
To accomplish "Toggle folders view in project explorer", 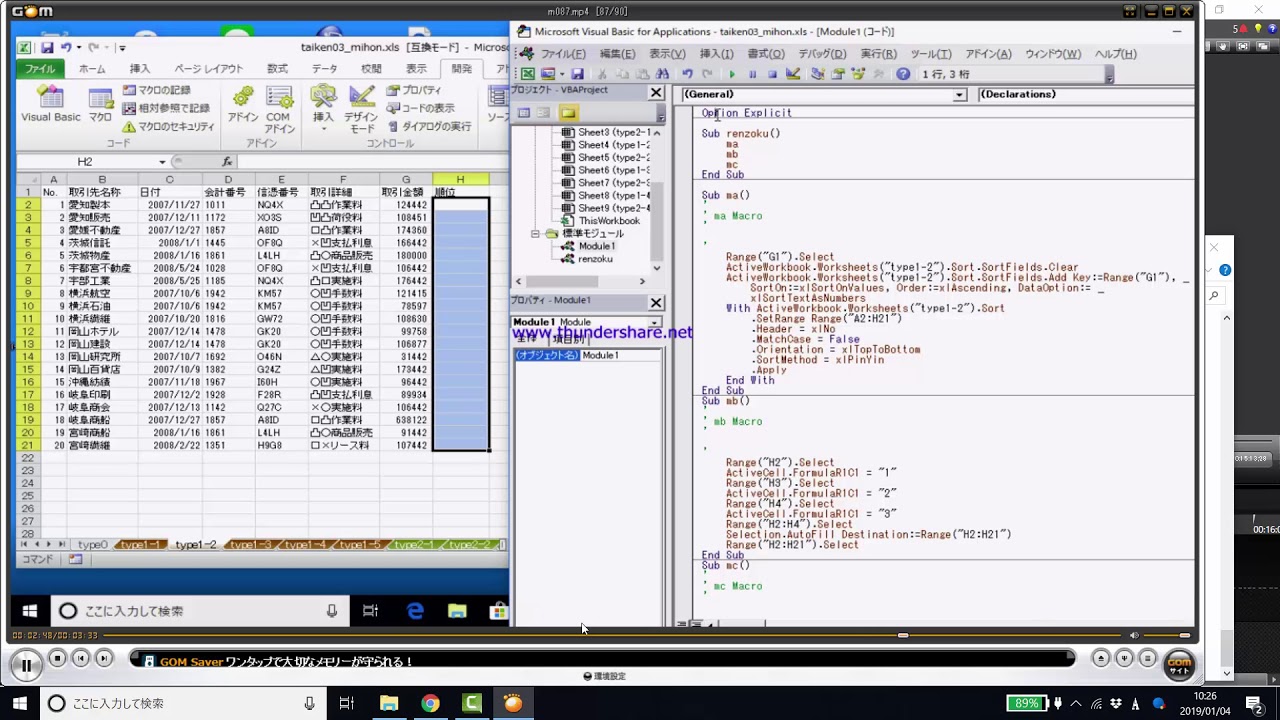I will click(x=568, y=113).
